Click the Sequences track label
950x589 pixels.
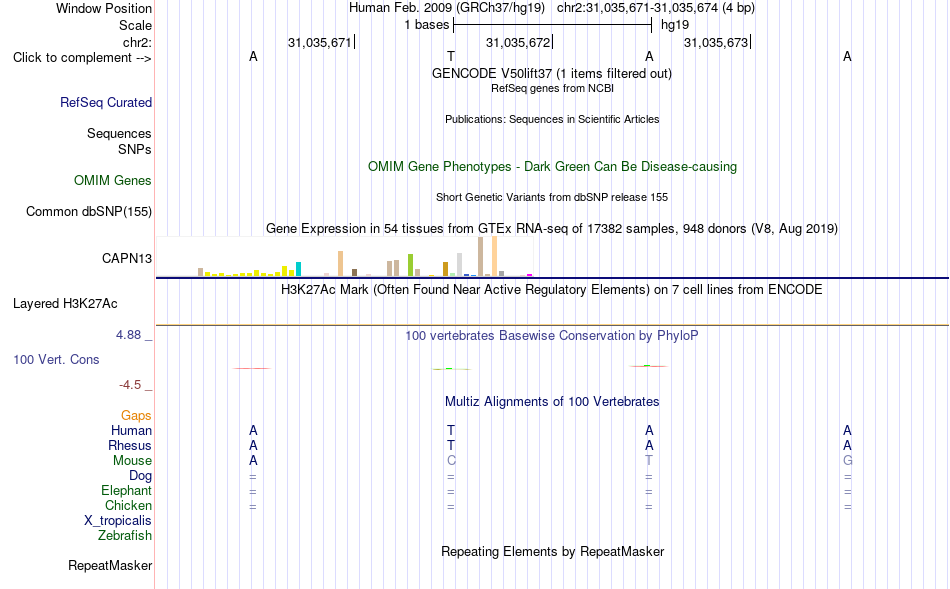(x=119, y=133)
